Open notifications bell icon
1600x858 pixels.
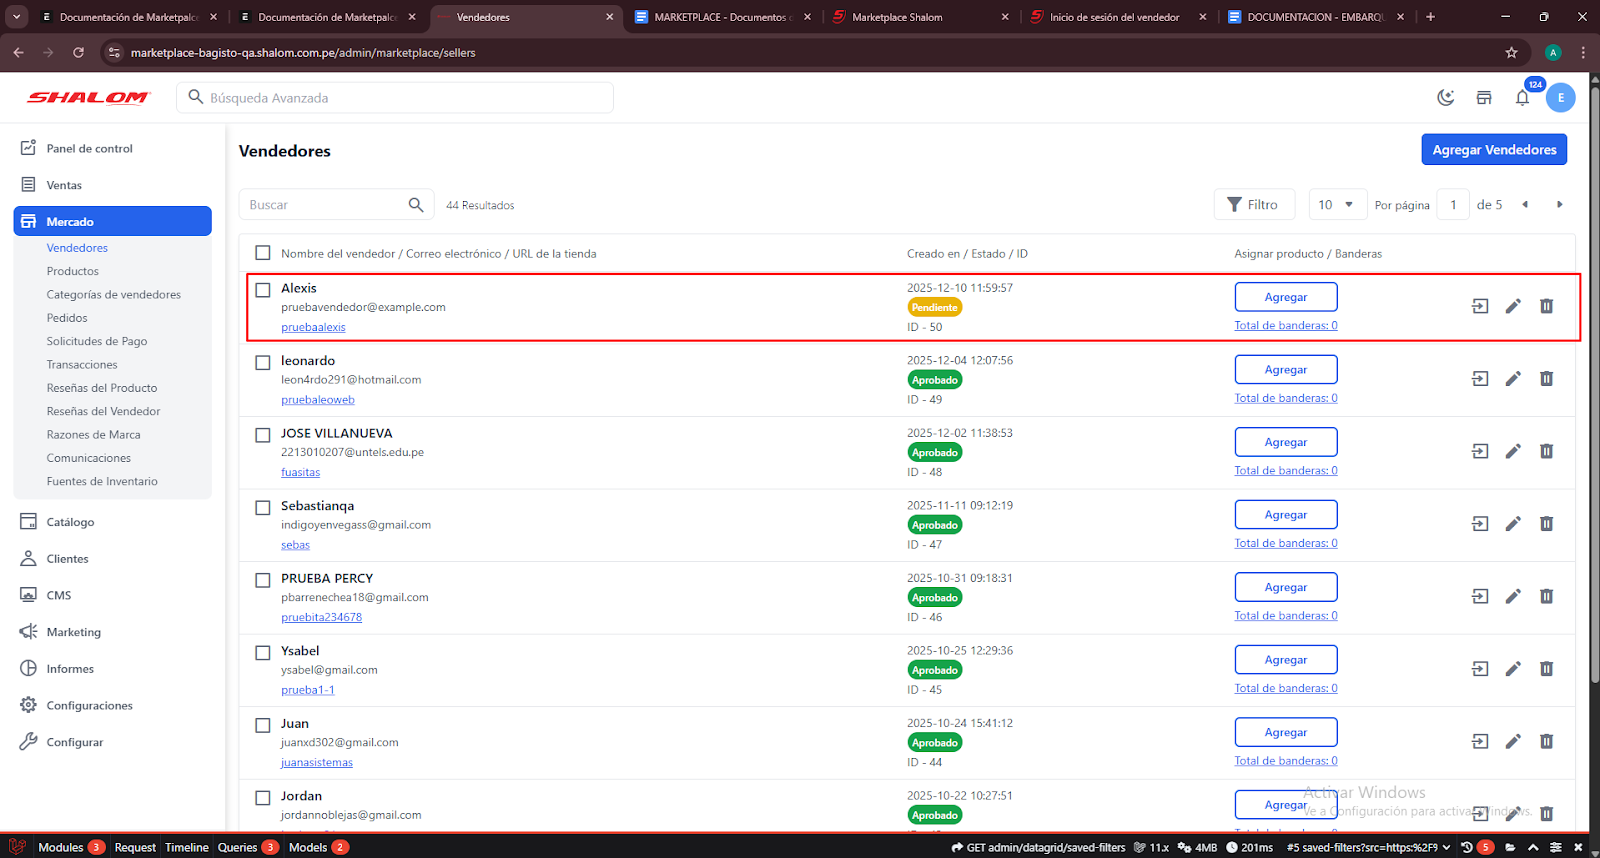(1522, 98)
